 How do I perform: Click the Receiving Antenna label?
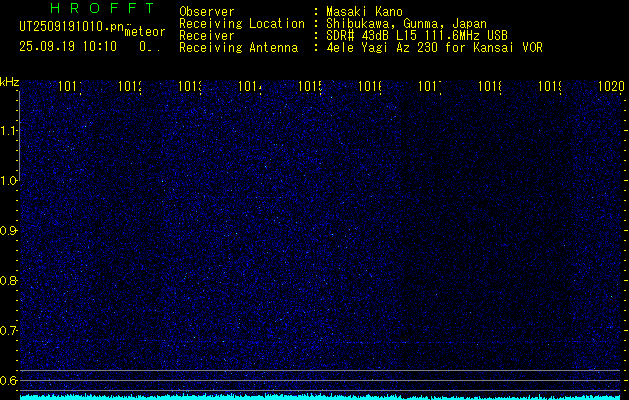[238, 47]
